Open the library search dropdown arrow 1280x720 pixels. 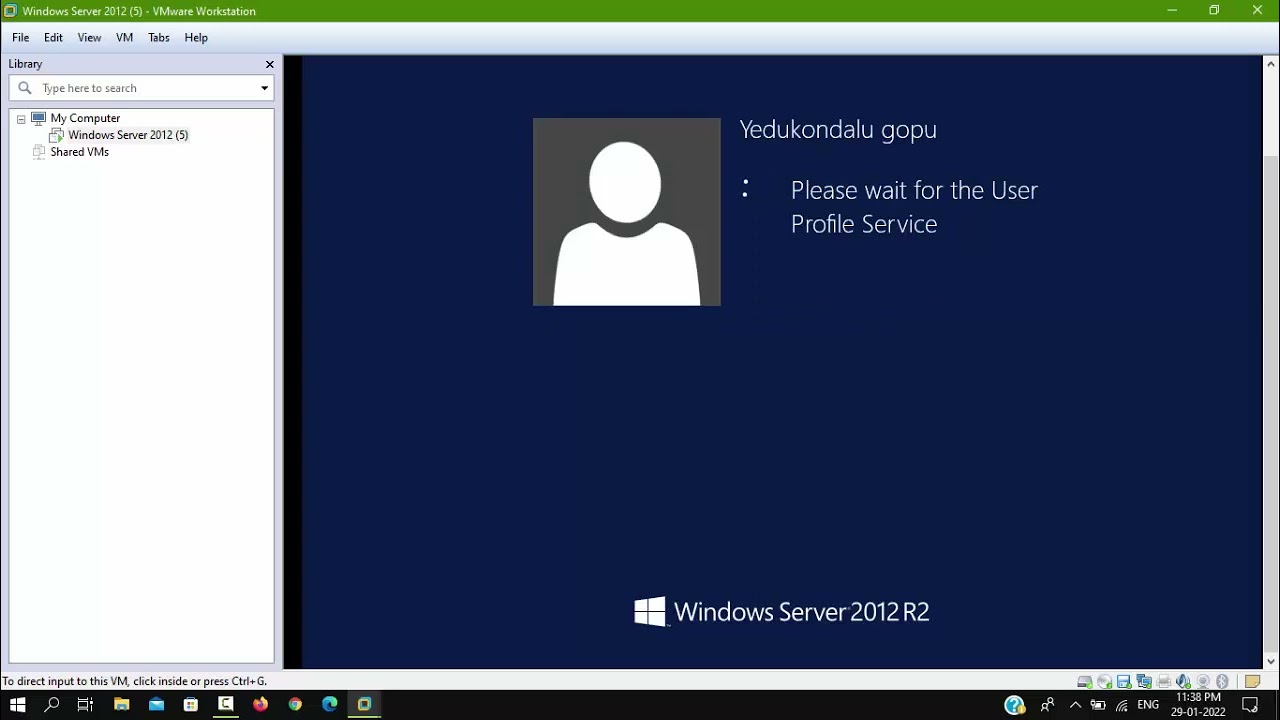(x=264, y=88)
